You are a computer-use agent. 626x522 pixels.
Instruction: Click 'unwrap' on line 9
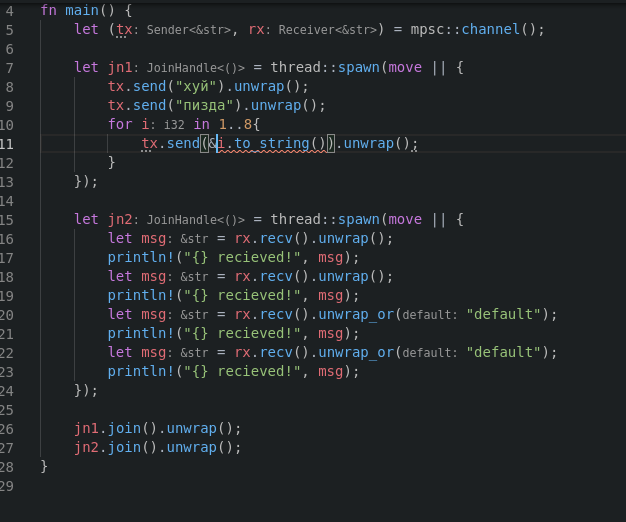pyautogui.click(x=276, y=105)
